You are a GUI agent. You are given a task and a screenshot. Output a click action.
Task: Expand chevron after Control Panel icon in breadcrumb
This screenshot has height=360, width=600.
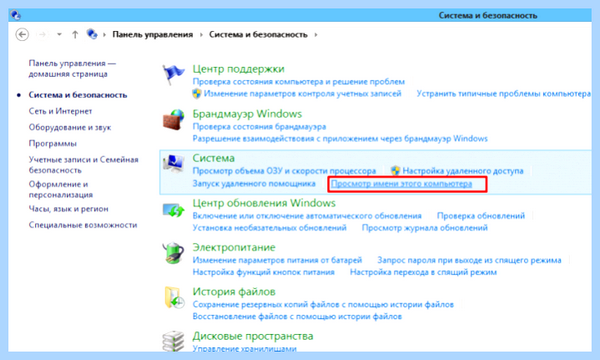(104, 35)
